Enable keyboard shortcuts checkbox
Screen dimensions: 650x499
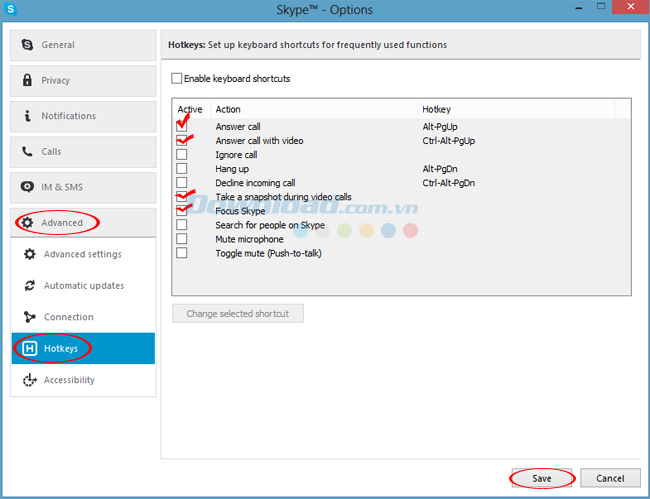(x=177, y=78)
